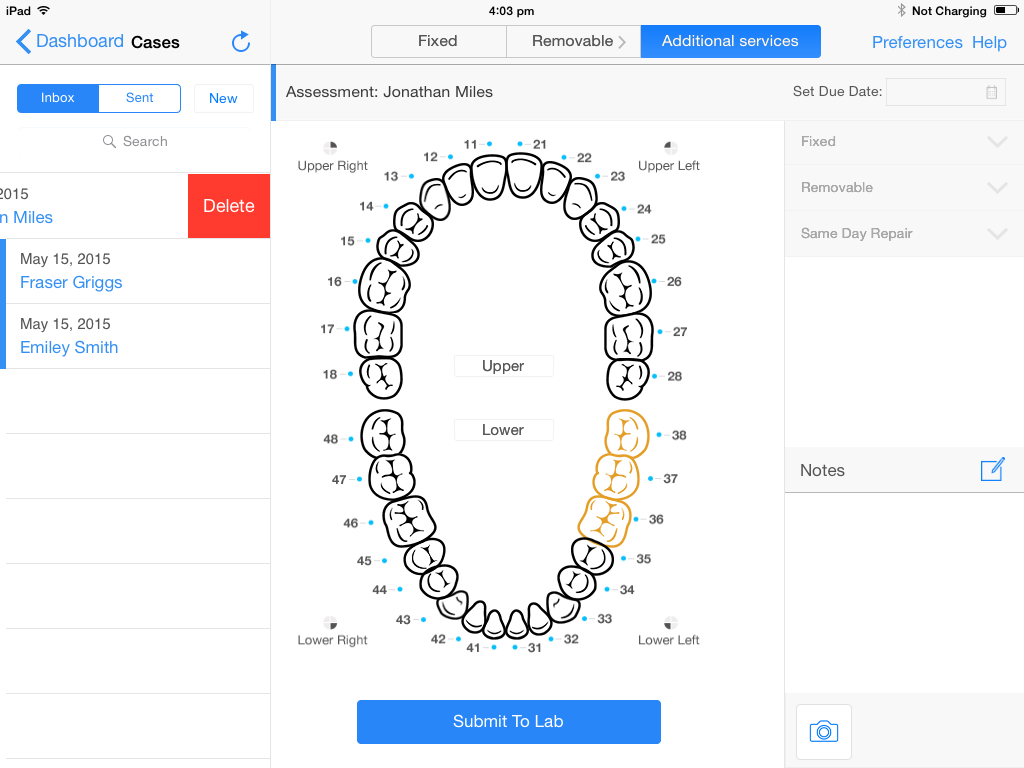The height and width of the screenshot is (768, 1024).
Task: Select the Upper Right quadrant icon
Action: coord(330,147)
